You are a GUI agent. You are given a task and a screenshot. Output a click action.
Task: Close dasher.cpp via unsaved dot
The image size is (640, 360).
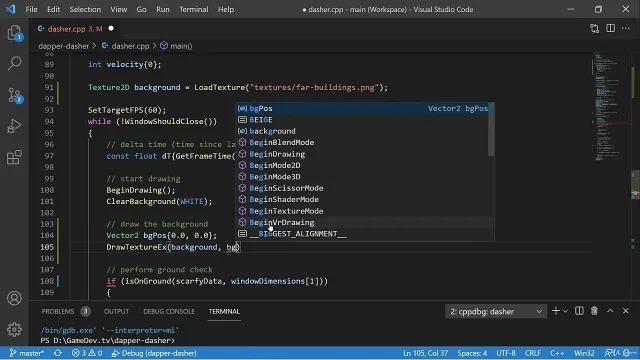pos(111,29)
